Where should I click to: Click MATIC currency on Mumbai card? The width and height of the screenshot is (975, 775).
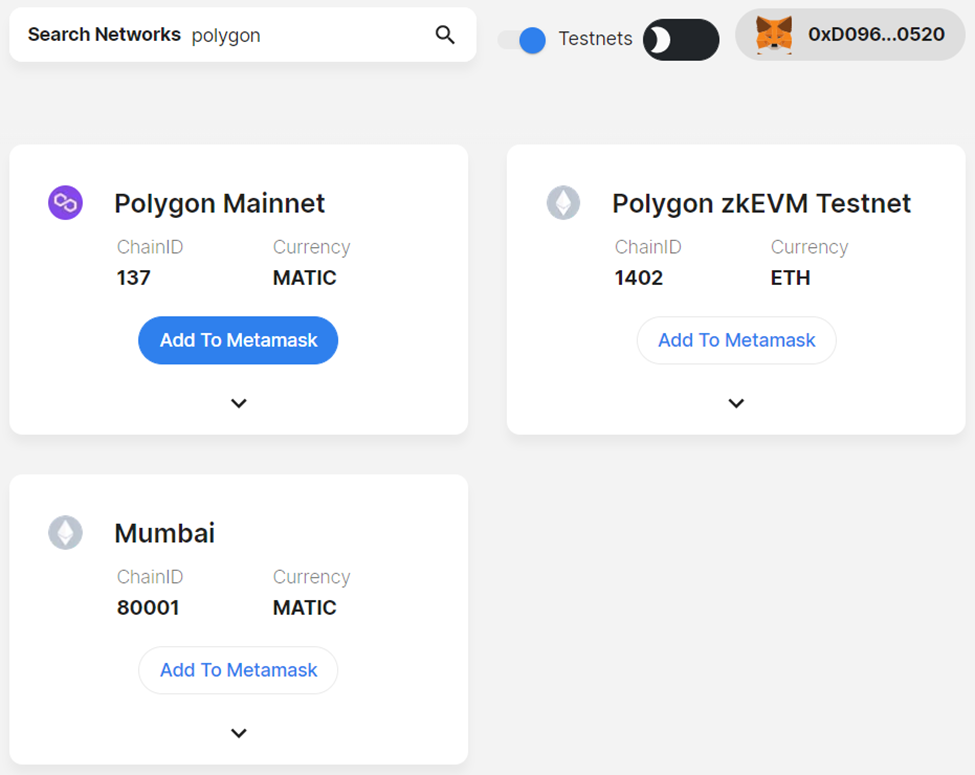pos(305,607)
